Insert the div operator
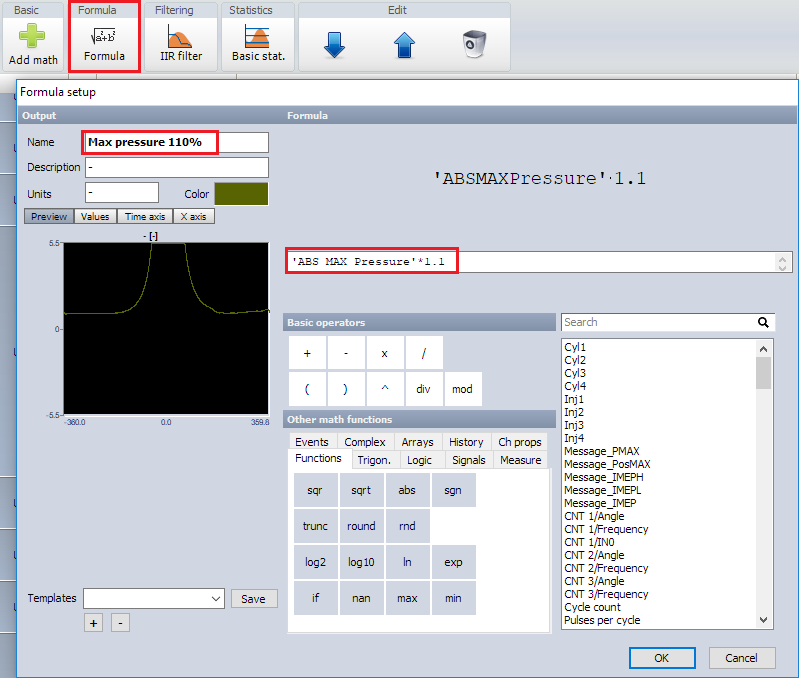This screenshot has height=678, width=799. (x=423, y=389)
